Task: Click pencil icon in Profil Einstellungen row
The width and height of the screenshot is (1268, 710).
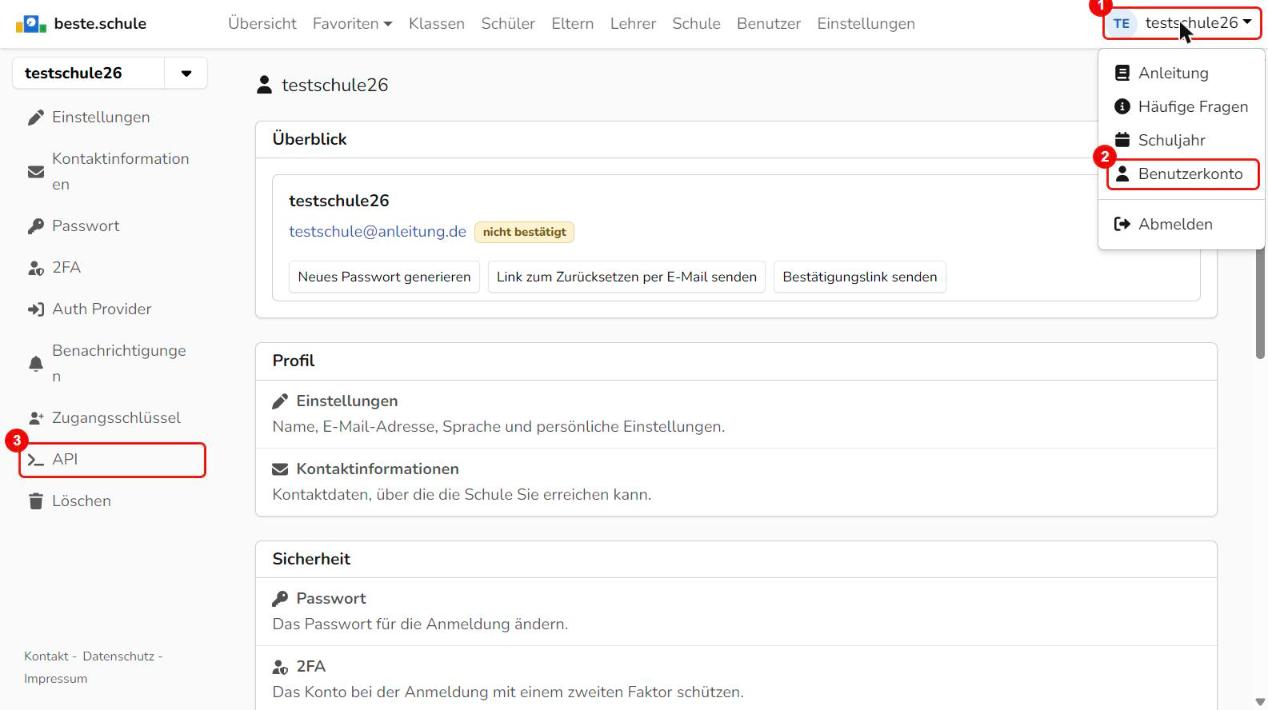Action: [280, 401]
